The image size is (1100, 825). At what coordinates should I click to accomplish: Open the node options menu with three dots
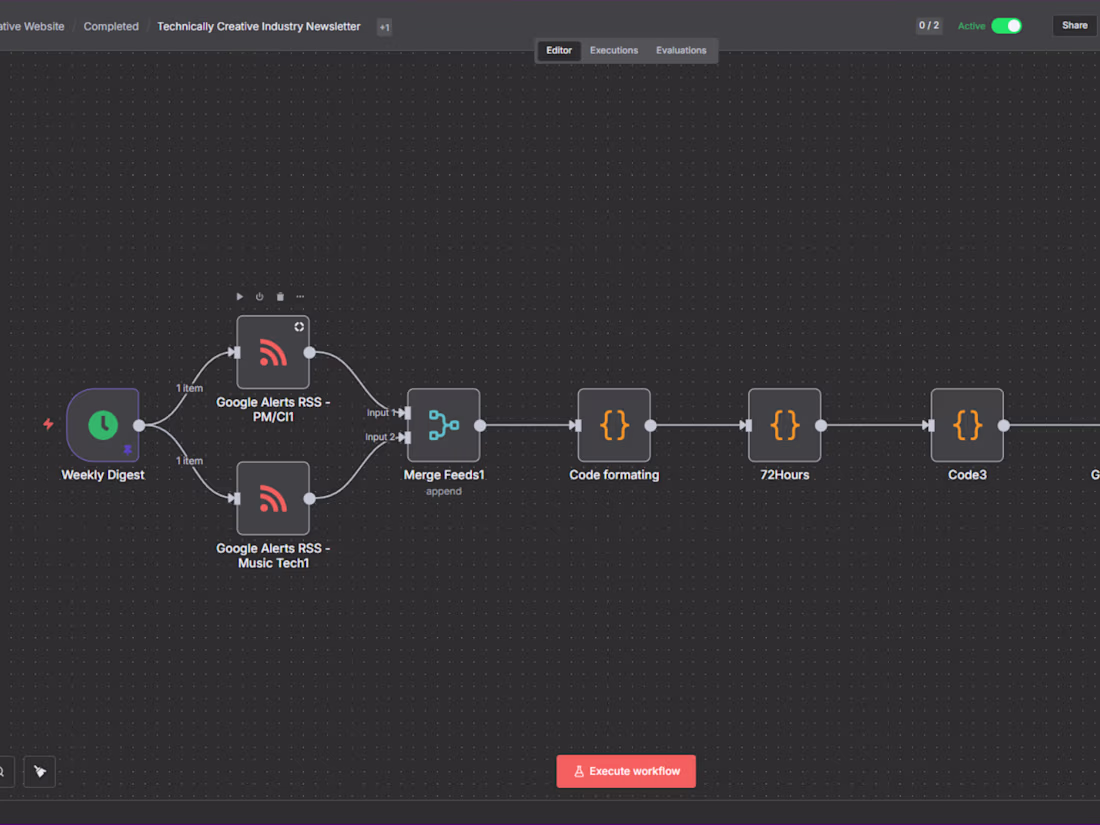point(300,296)
